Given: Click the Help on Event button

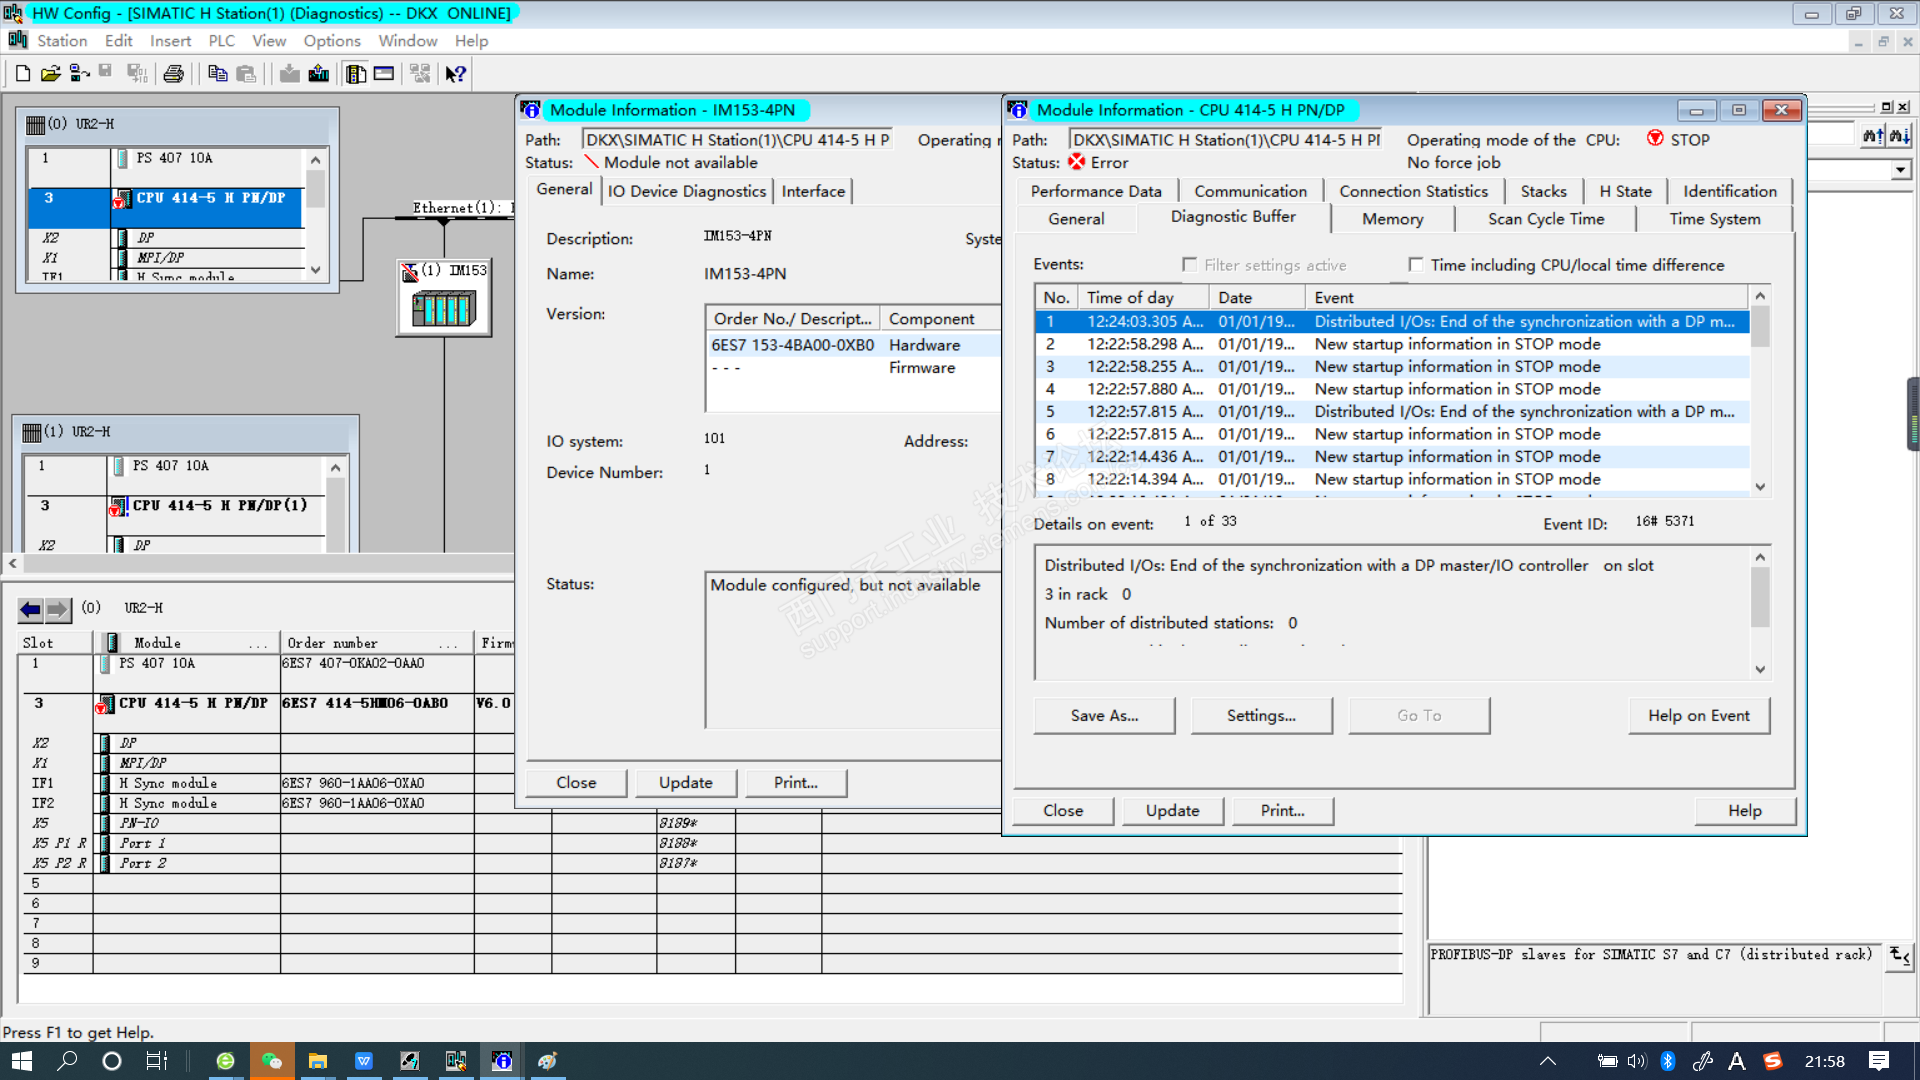Looking at the screenshot, I should (x=1698, y=716).
